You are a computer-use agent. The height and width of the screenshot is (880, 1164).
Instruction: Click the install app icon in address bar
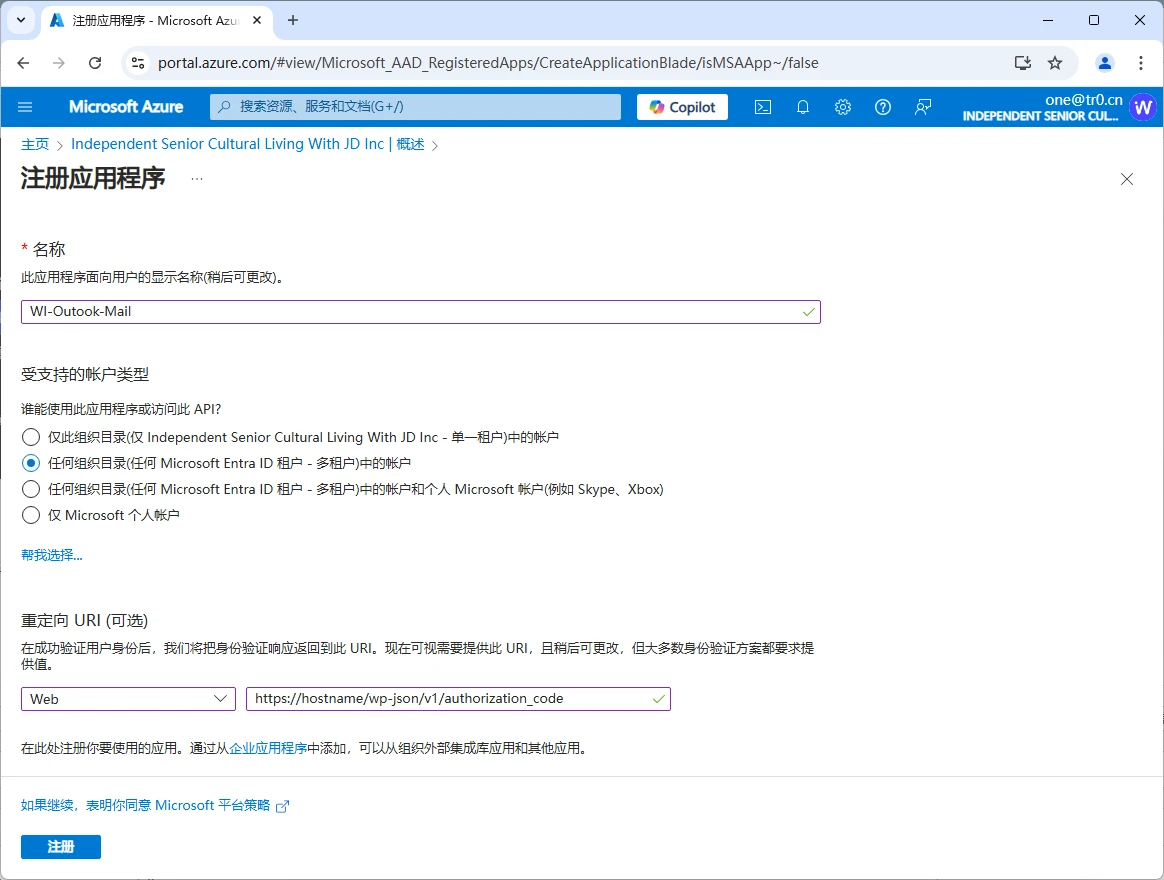coord(1023,63)
